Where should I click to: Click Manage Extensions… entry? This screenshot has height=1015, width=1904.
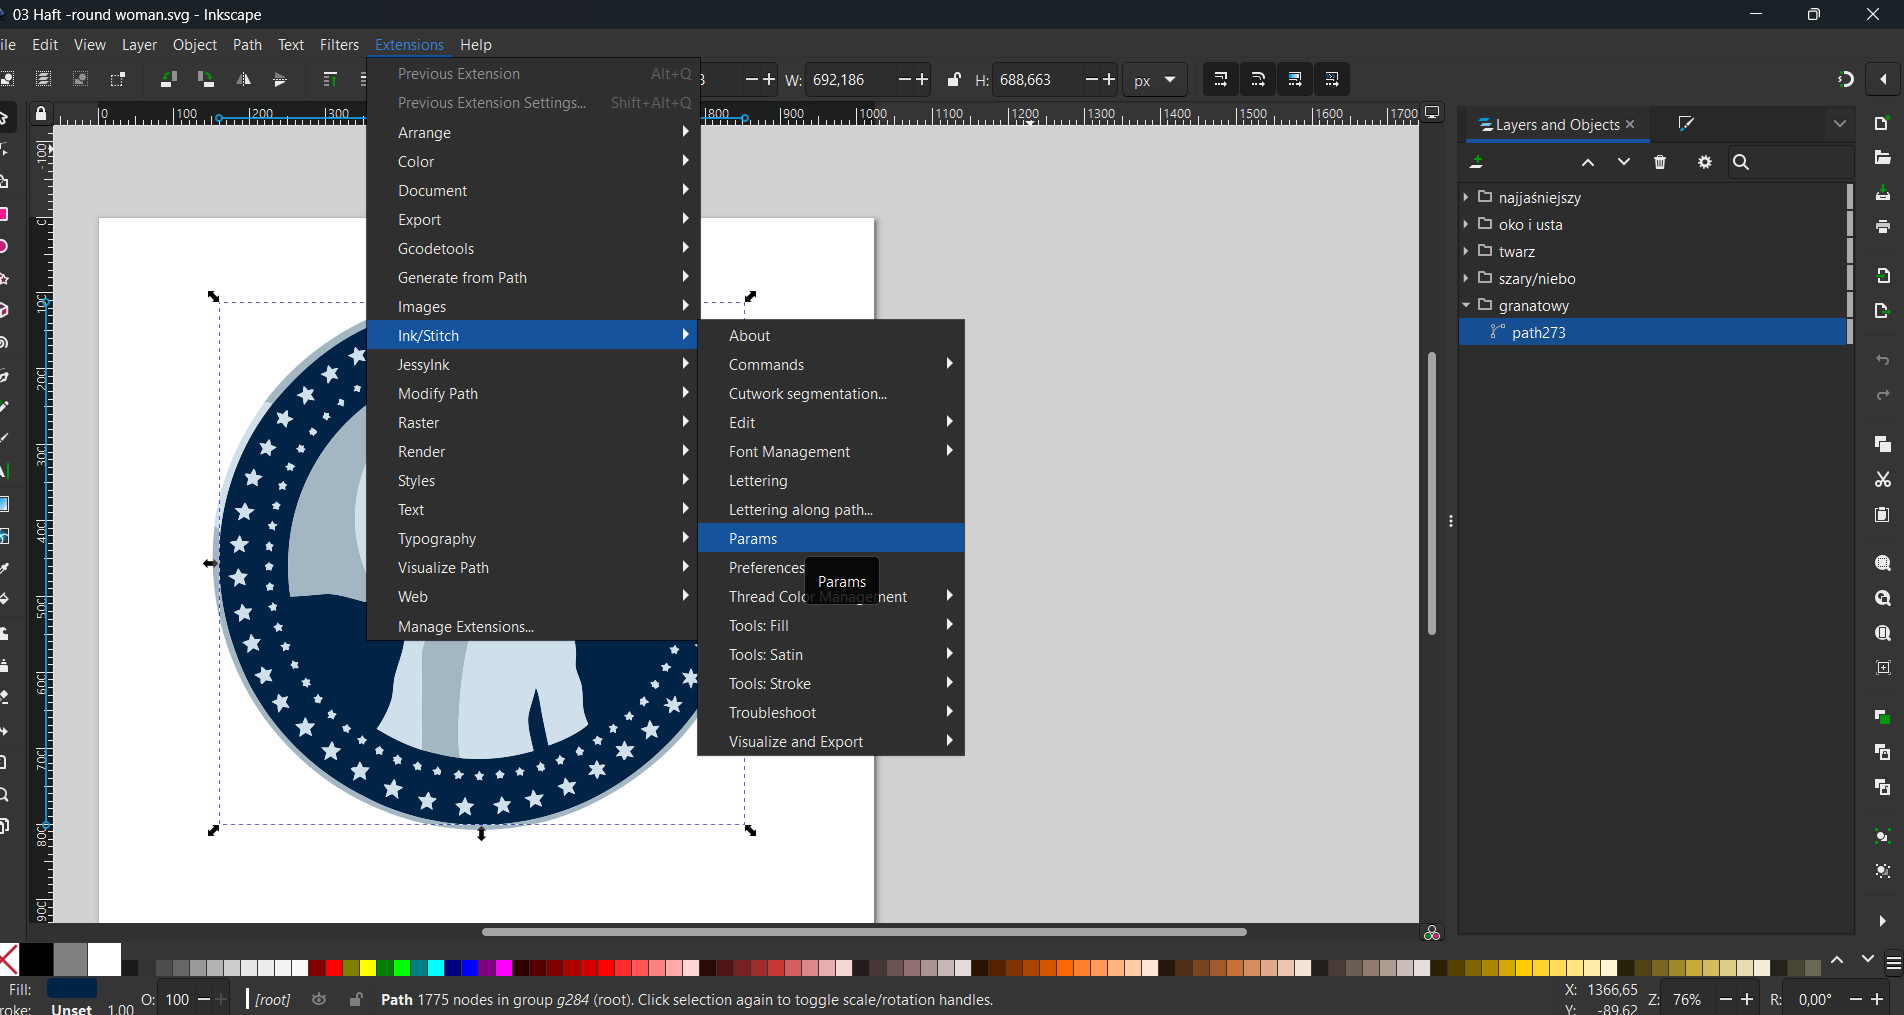[x=533, y=626]
